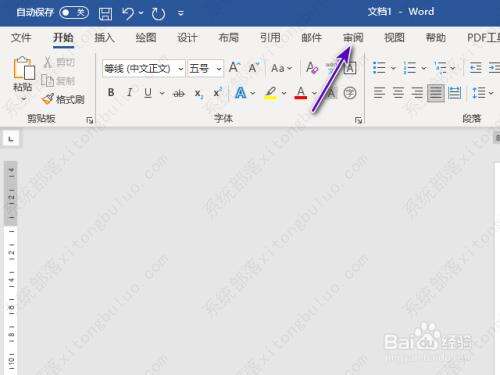This screenshot has width=500, height=375.
Task: Open the Review (审阅) tab
Action: (353, 38)
